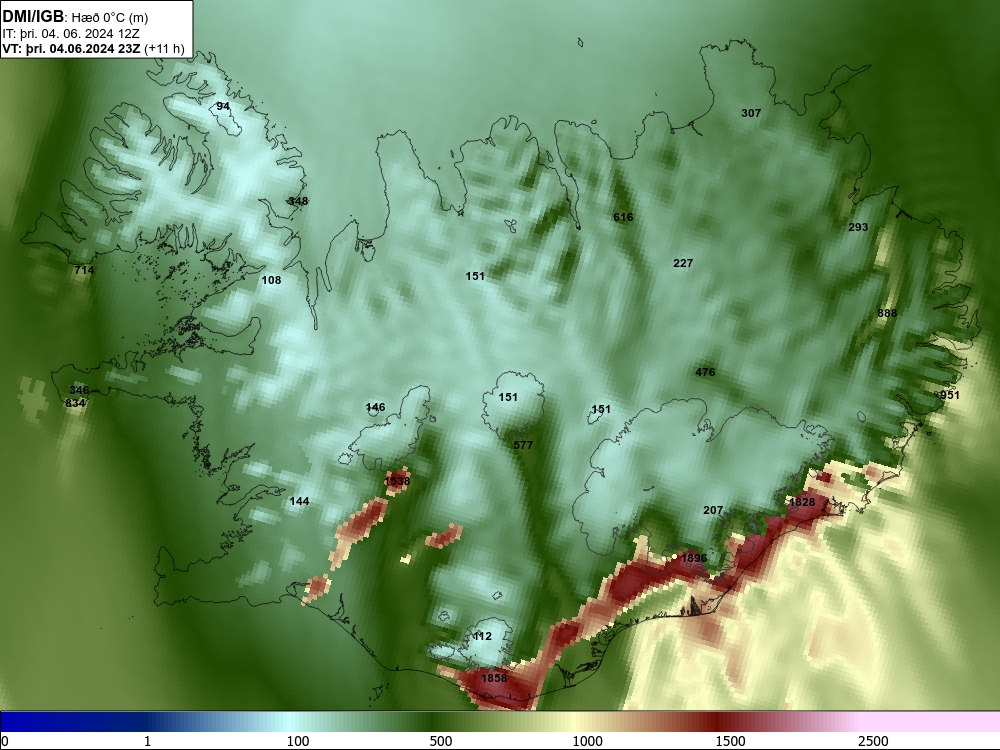Click the map value 1858

tap(494, 678)
